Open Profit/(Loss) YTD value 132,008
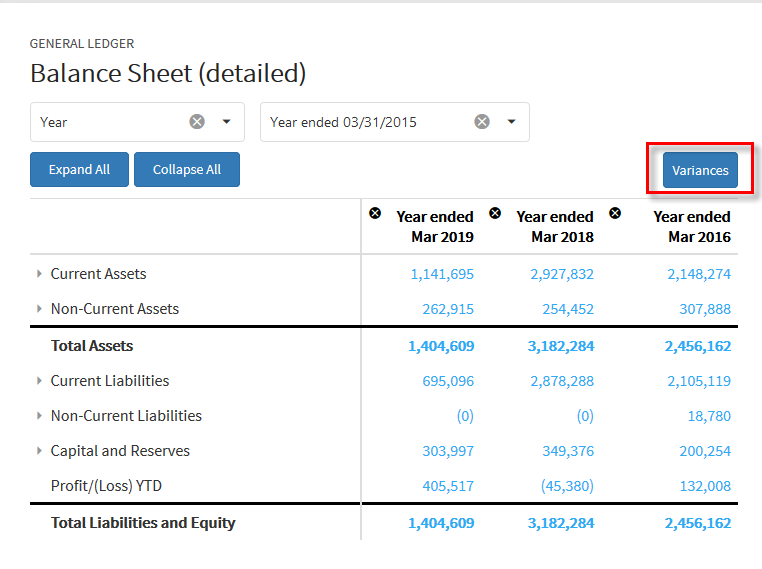The width and height of the screenshot is (762, 569). click(x=705, y=486)
